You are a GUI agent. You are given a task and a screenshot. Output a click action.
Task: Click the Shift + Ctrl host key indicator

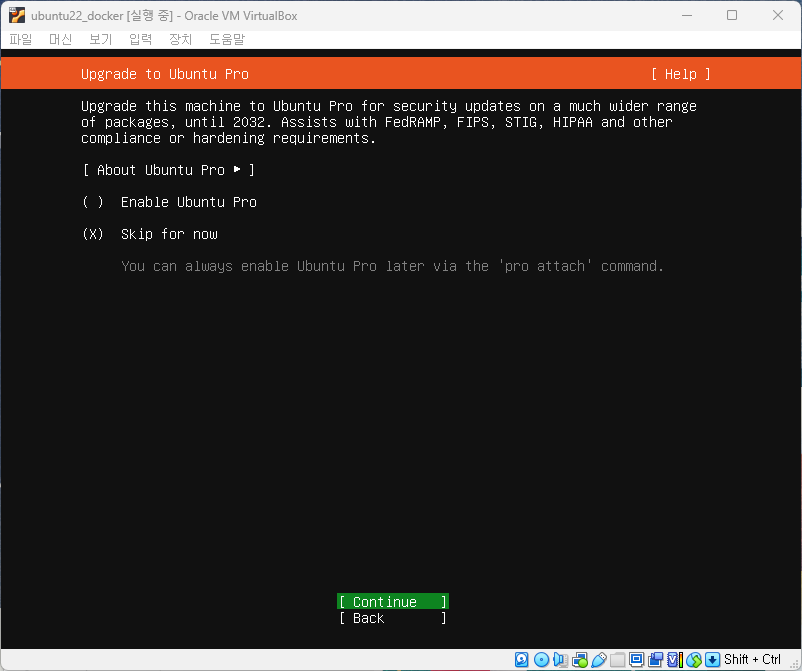(x=752, y=659)
